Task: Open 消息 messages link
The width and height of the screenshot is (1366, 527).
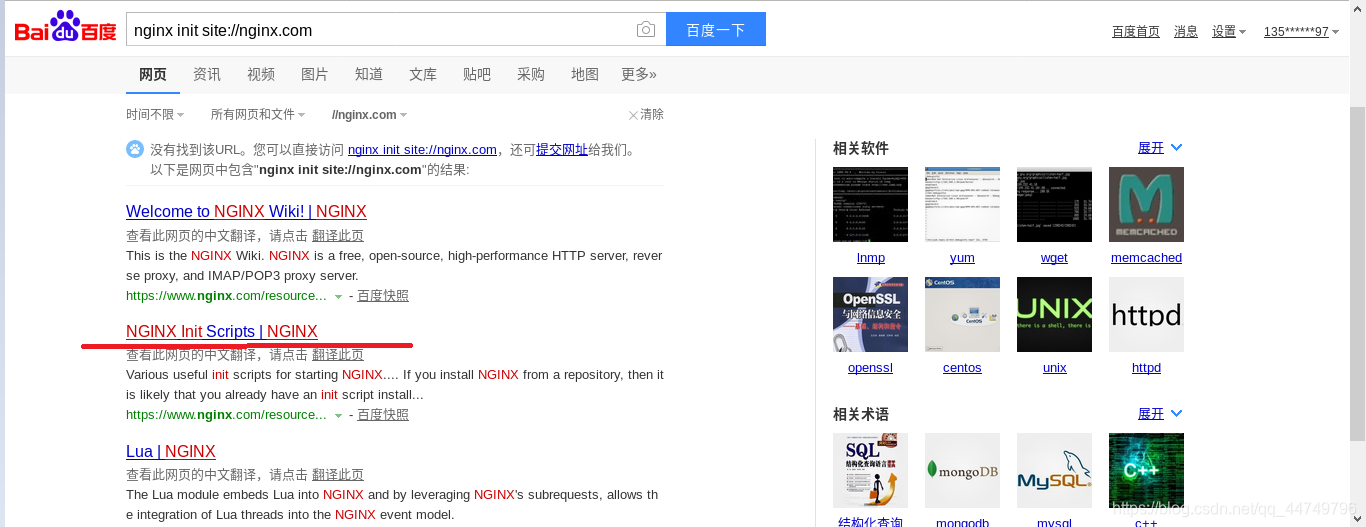Action: [x=1186, y=32]
